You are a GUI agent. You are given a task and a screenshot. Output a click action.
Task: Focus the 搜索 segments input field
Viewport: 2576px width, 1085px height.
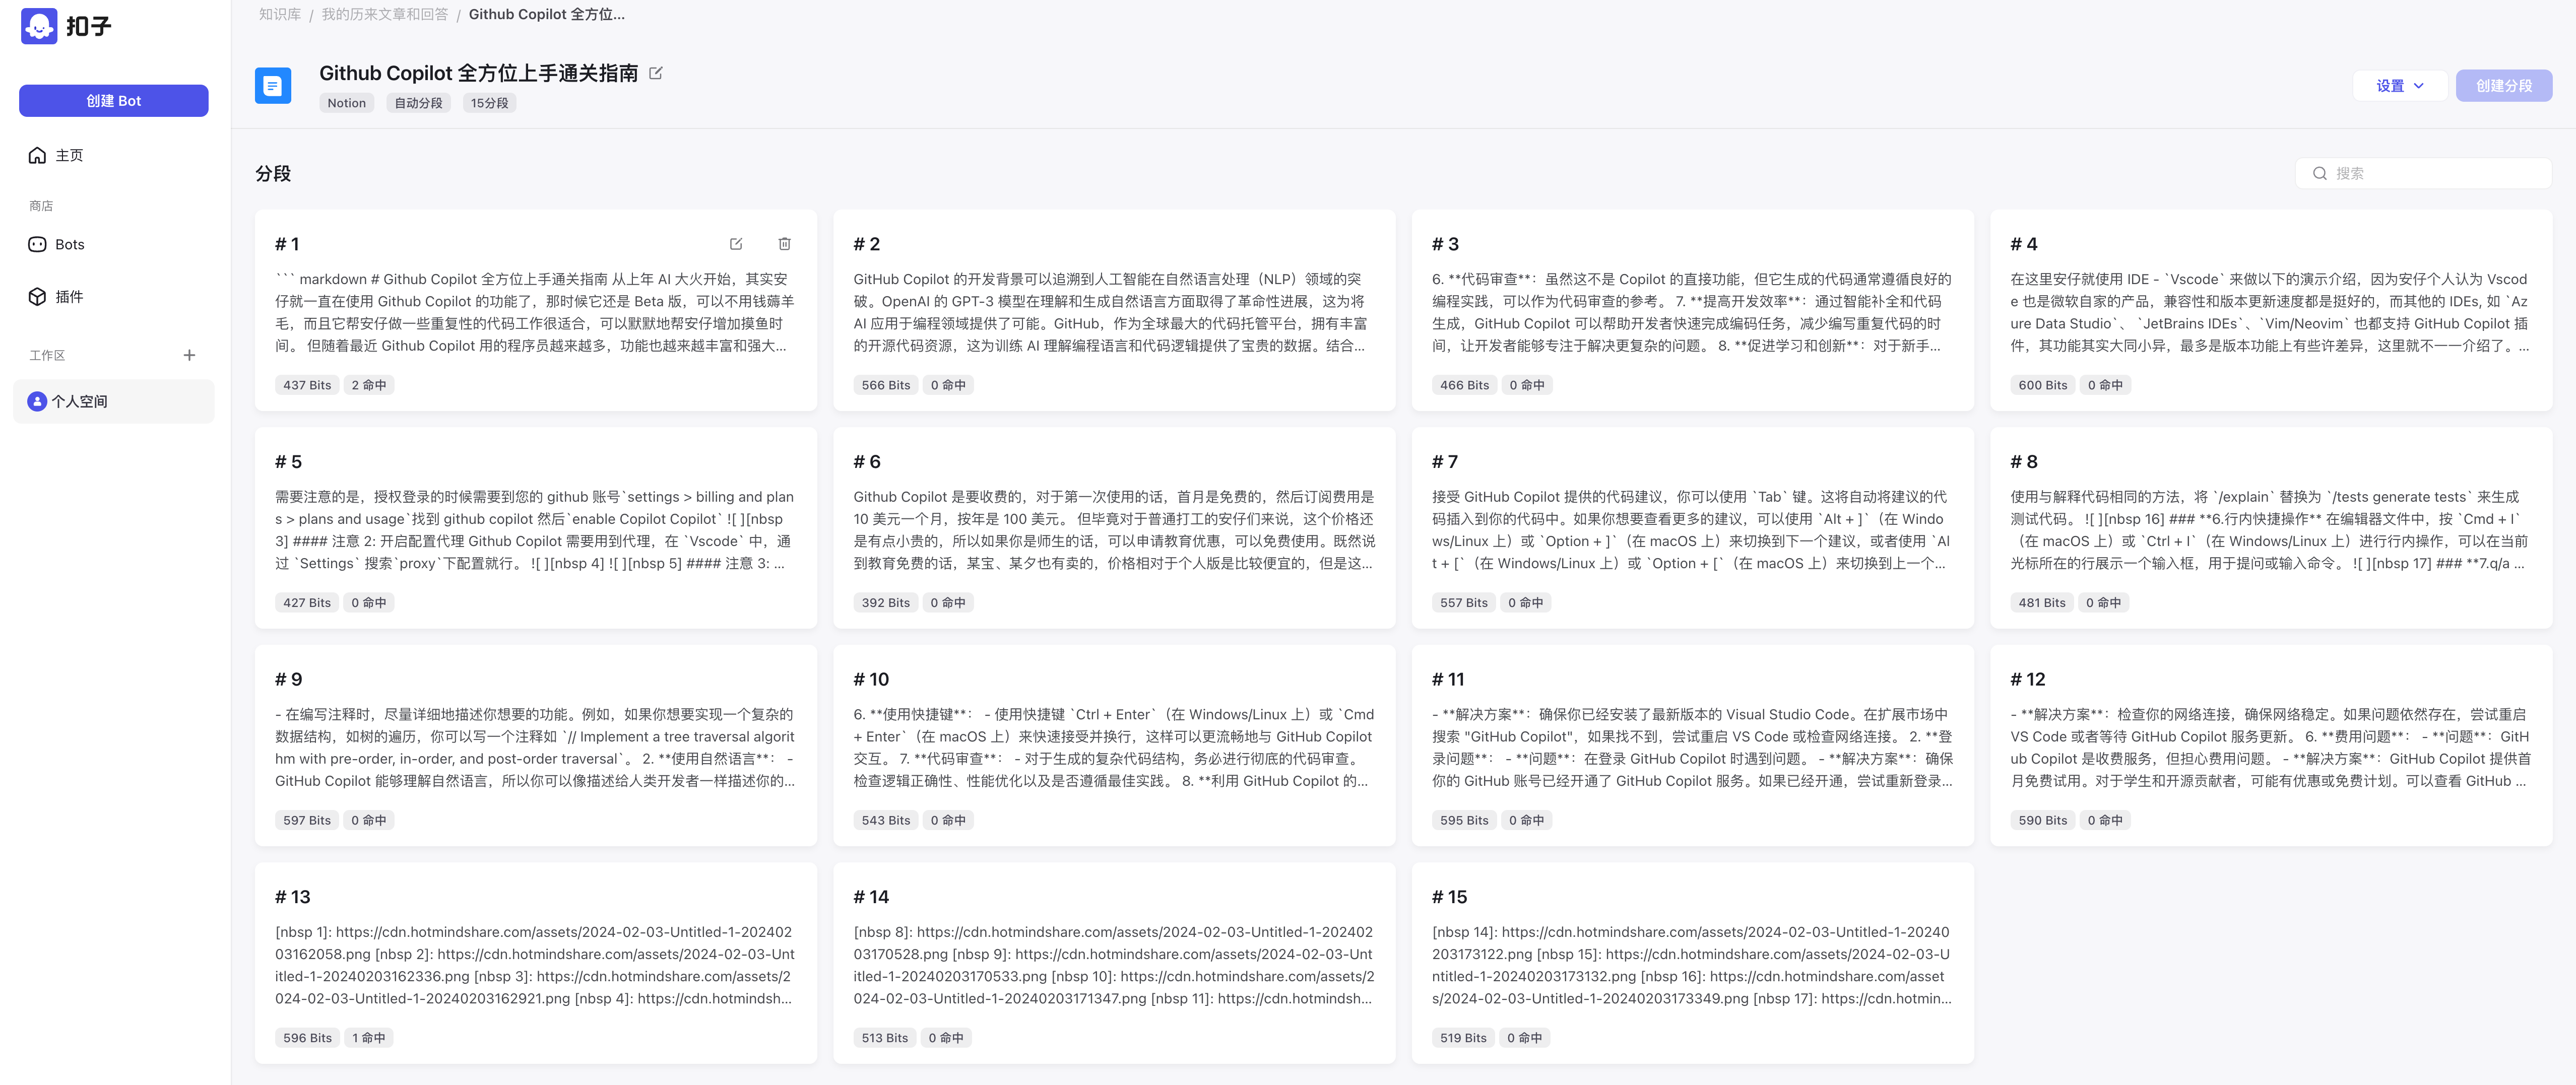tap(2423, 173)
